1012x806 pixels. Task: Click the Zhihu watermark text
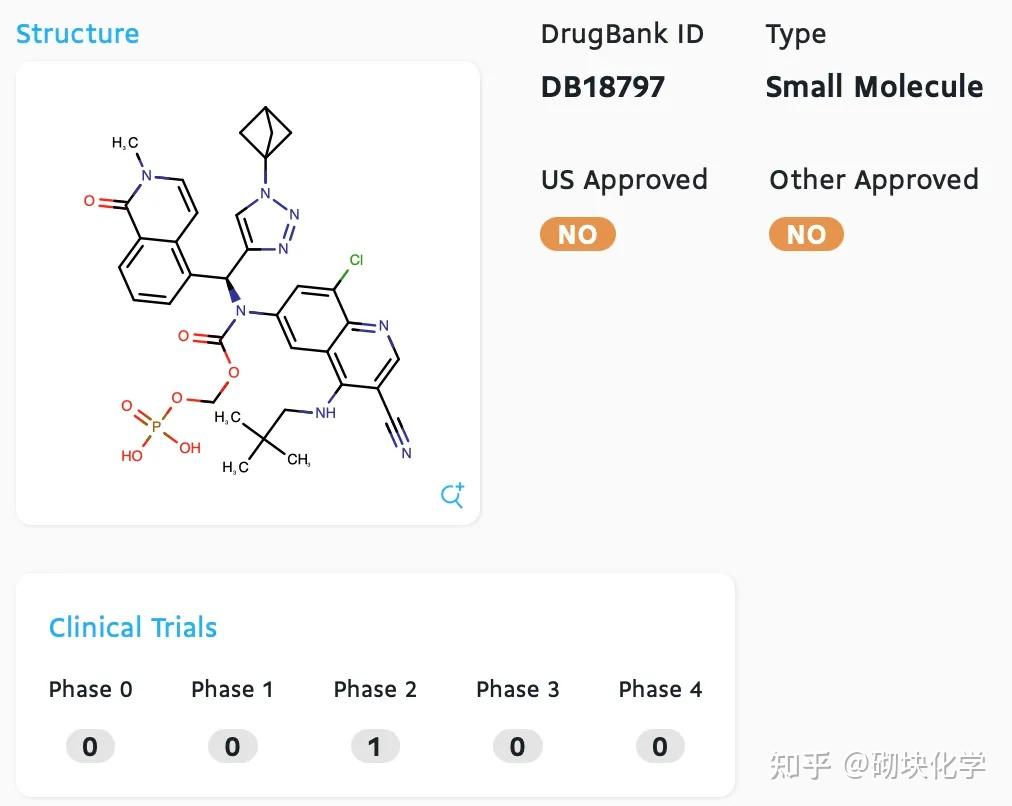click(877, 766)
